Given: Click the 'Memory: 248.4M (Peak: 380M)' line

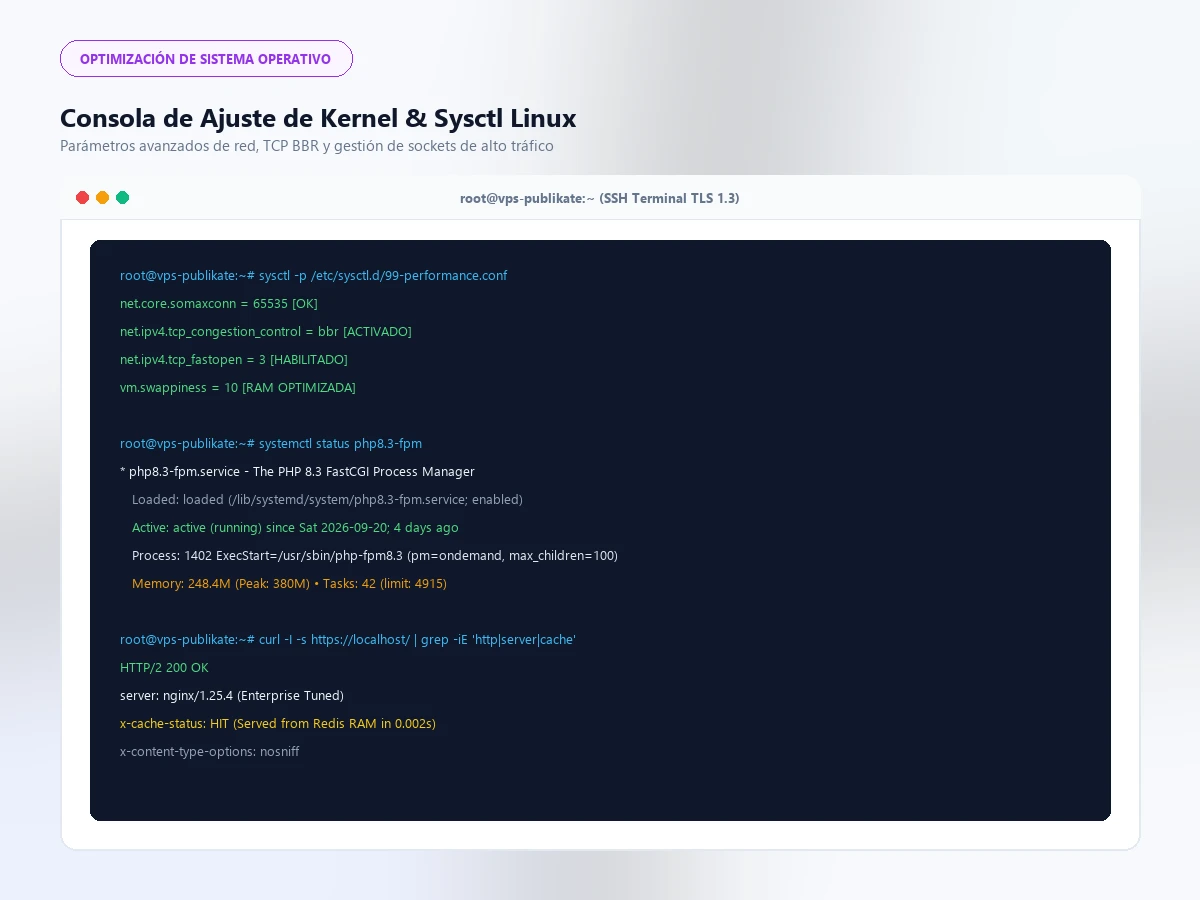Looking at the screenshot, I should click(289, 583).
